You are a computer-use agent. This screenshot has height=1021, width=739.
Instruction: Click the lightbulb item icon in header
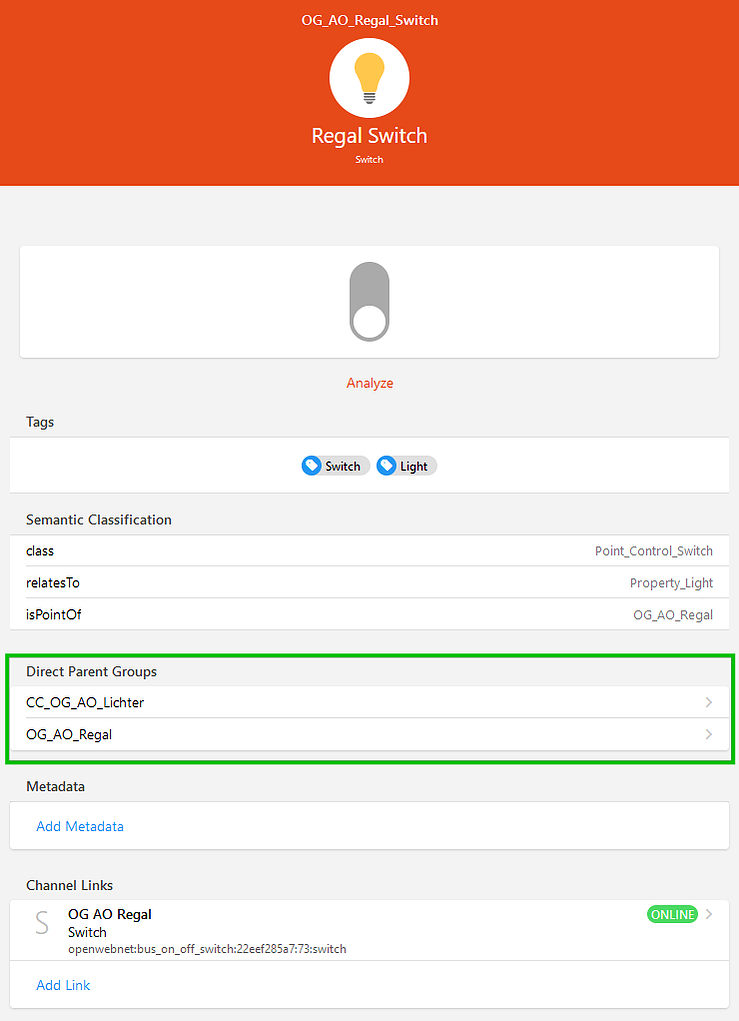[369, 78]
